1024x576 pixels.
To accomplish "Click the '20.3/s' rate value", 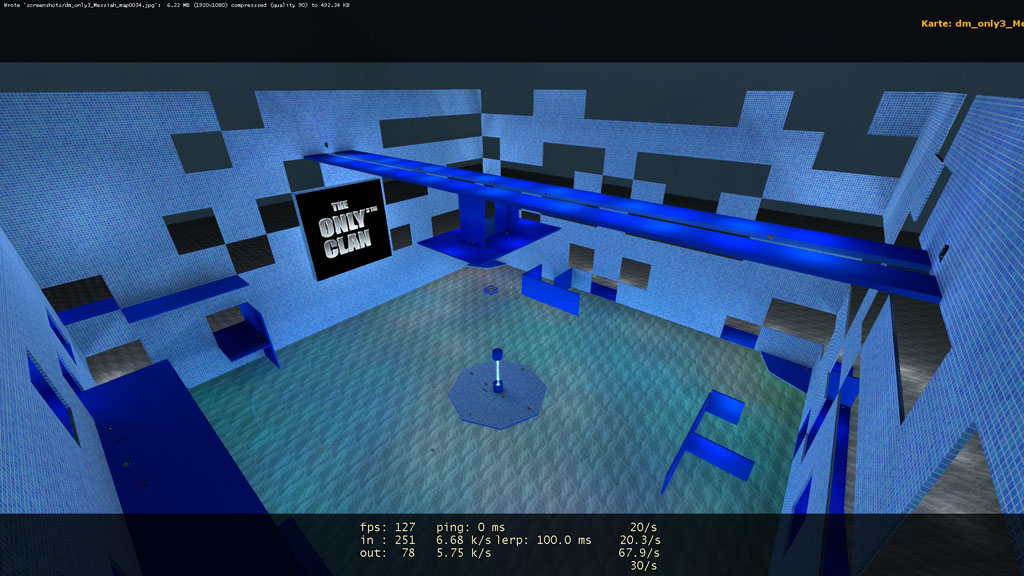I will point(640,540).
